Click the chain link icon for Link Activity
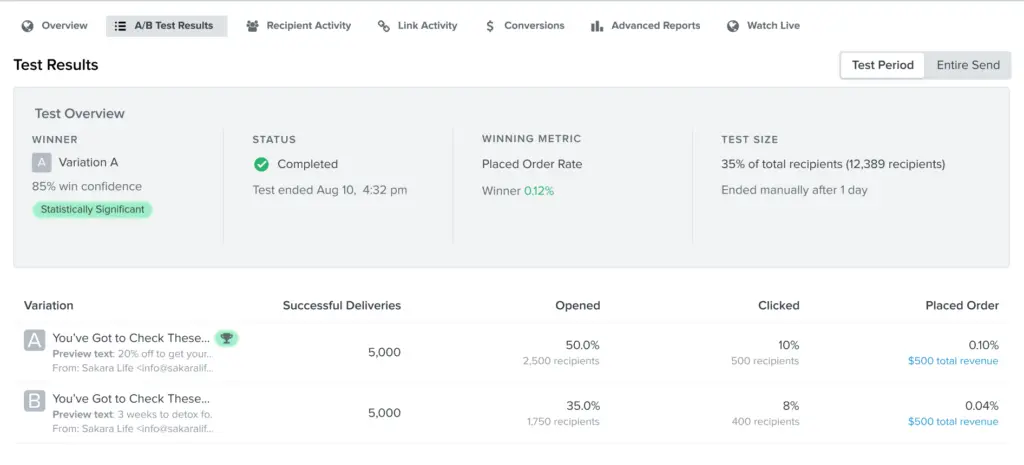1024x465 pixels. [384, 26]
